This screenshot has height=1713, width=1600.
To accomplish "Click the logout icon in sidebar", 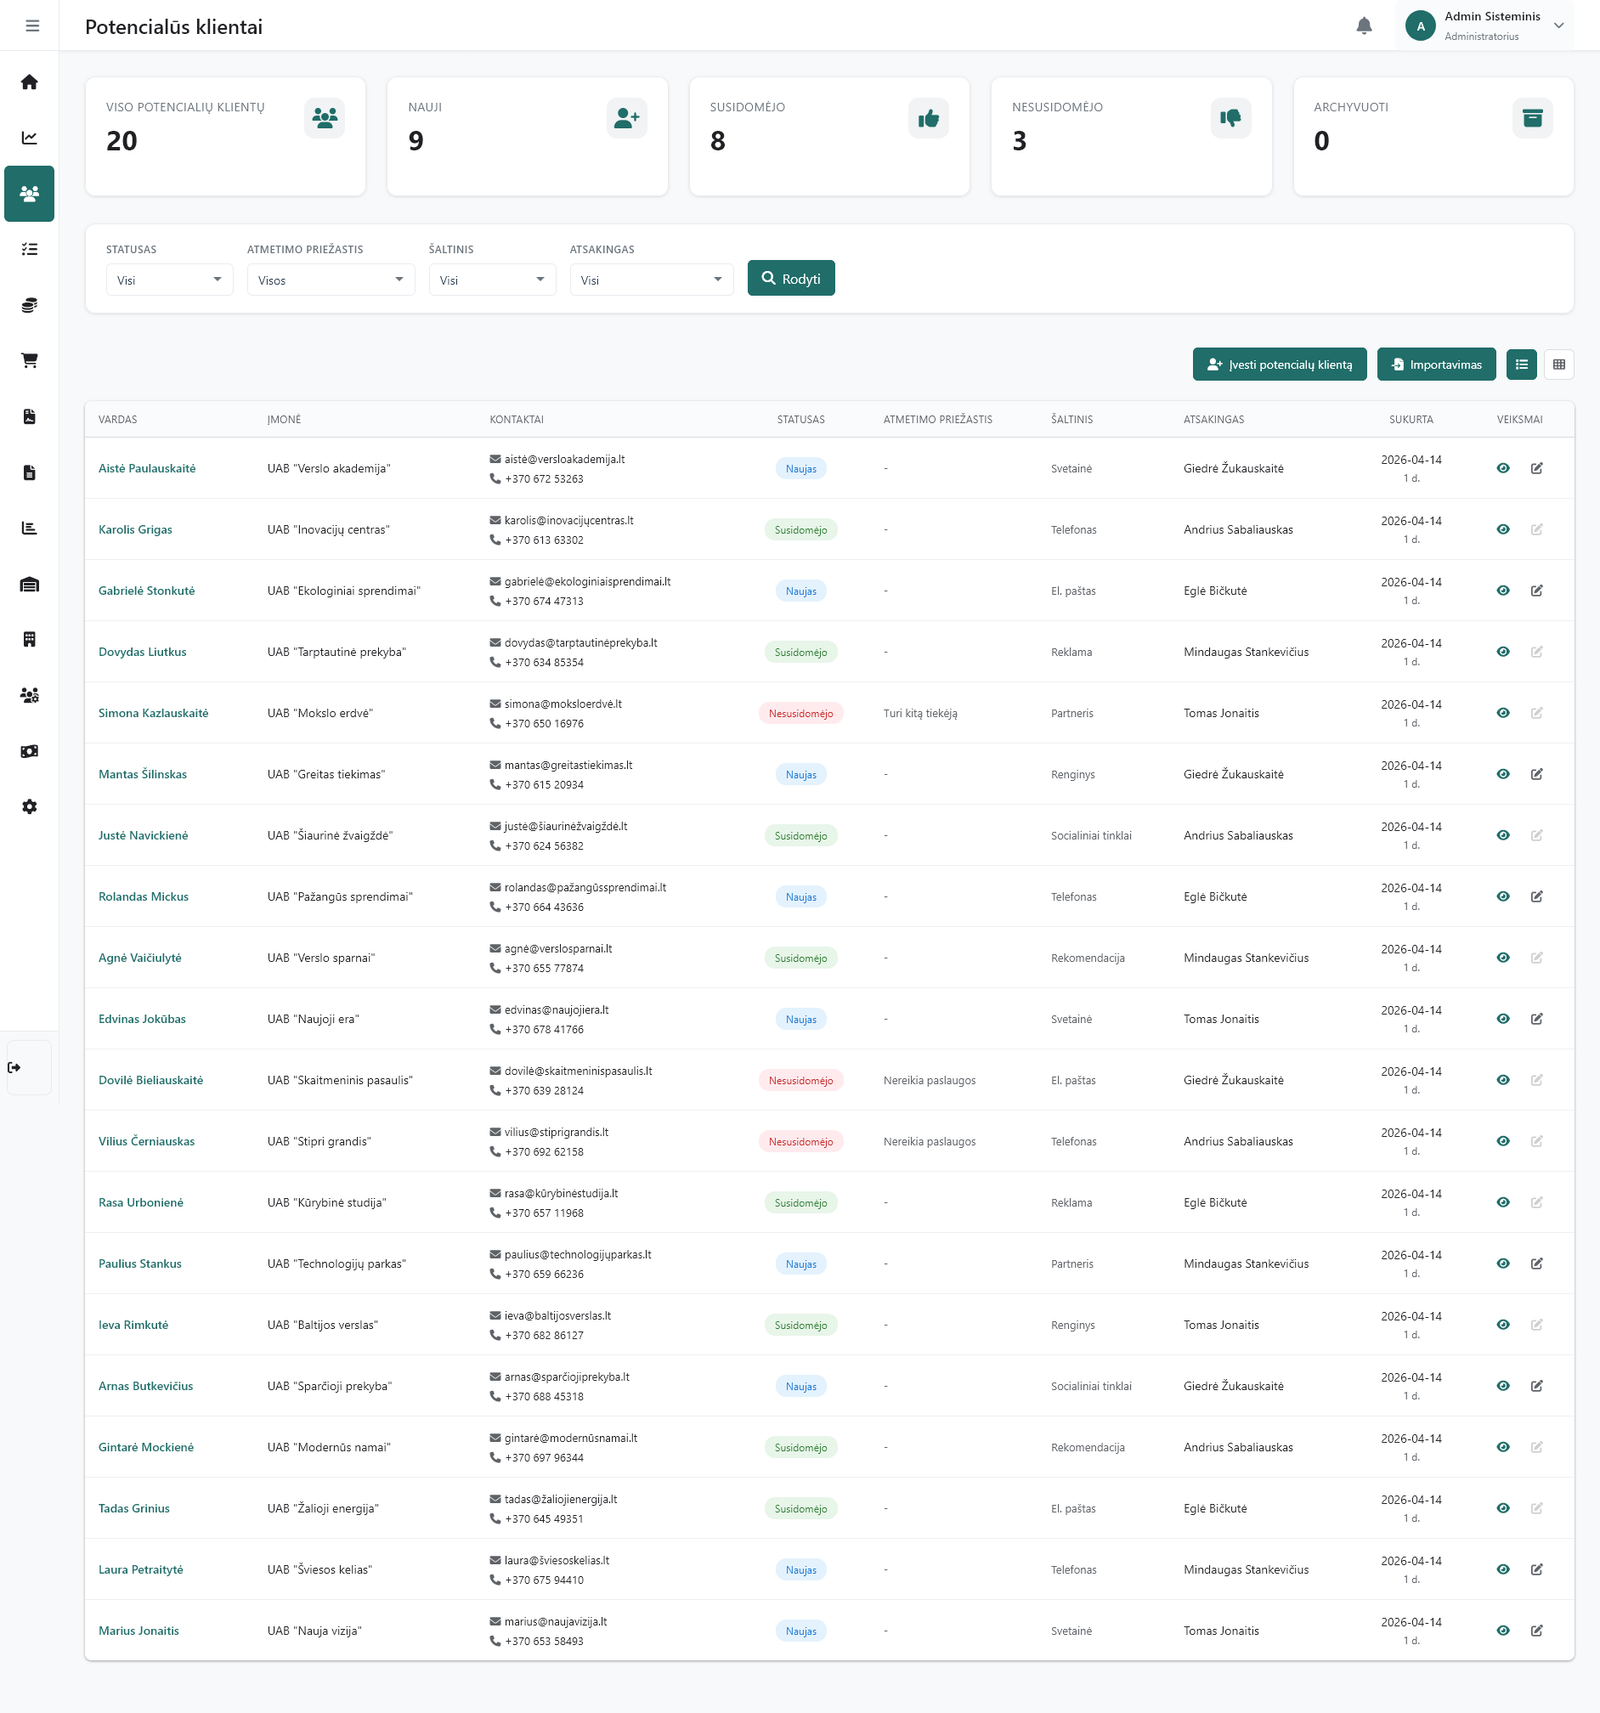I will tap(15, 1067).
